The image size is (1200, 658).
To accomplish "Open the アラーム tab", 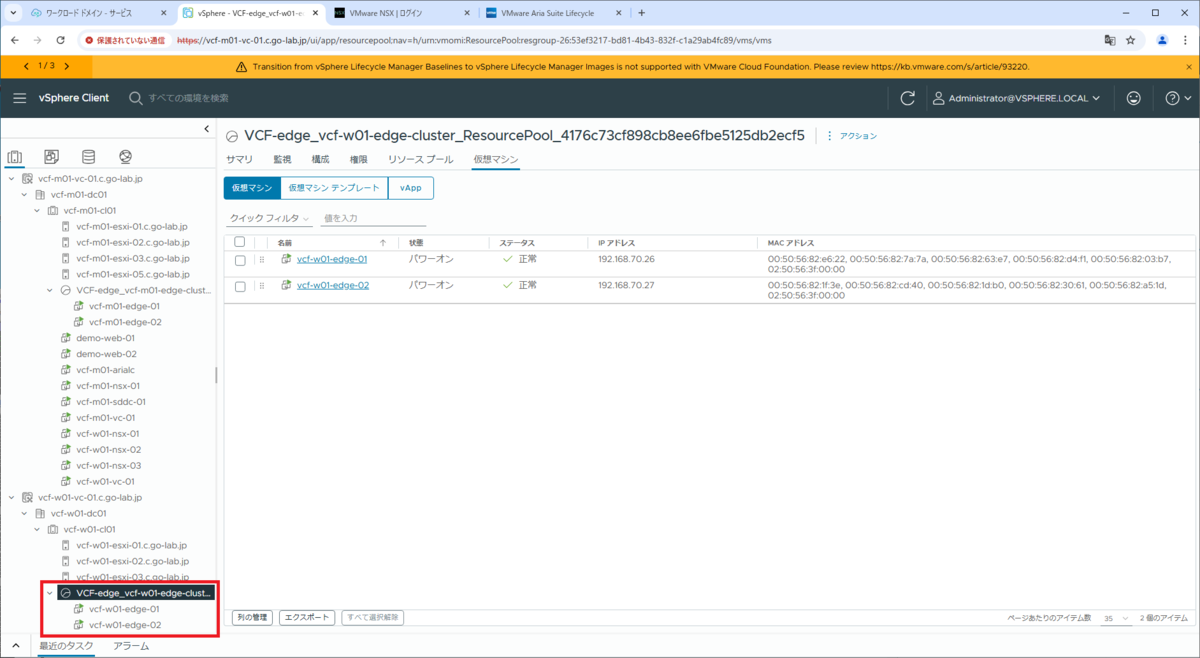I will (x=131, y=646).
